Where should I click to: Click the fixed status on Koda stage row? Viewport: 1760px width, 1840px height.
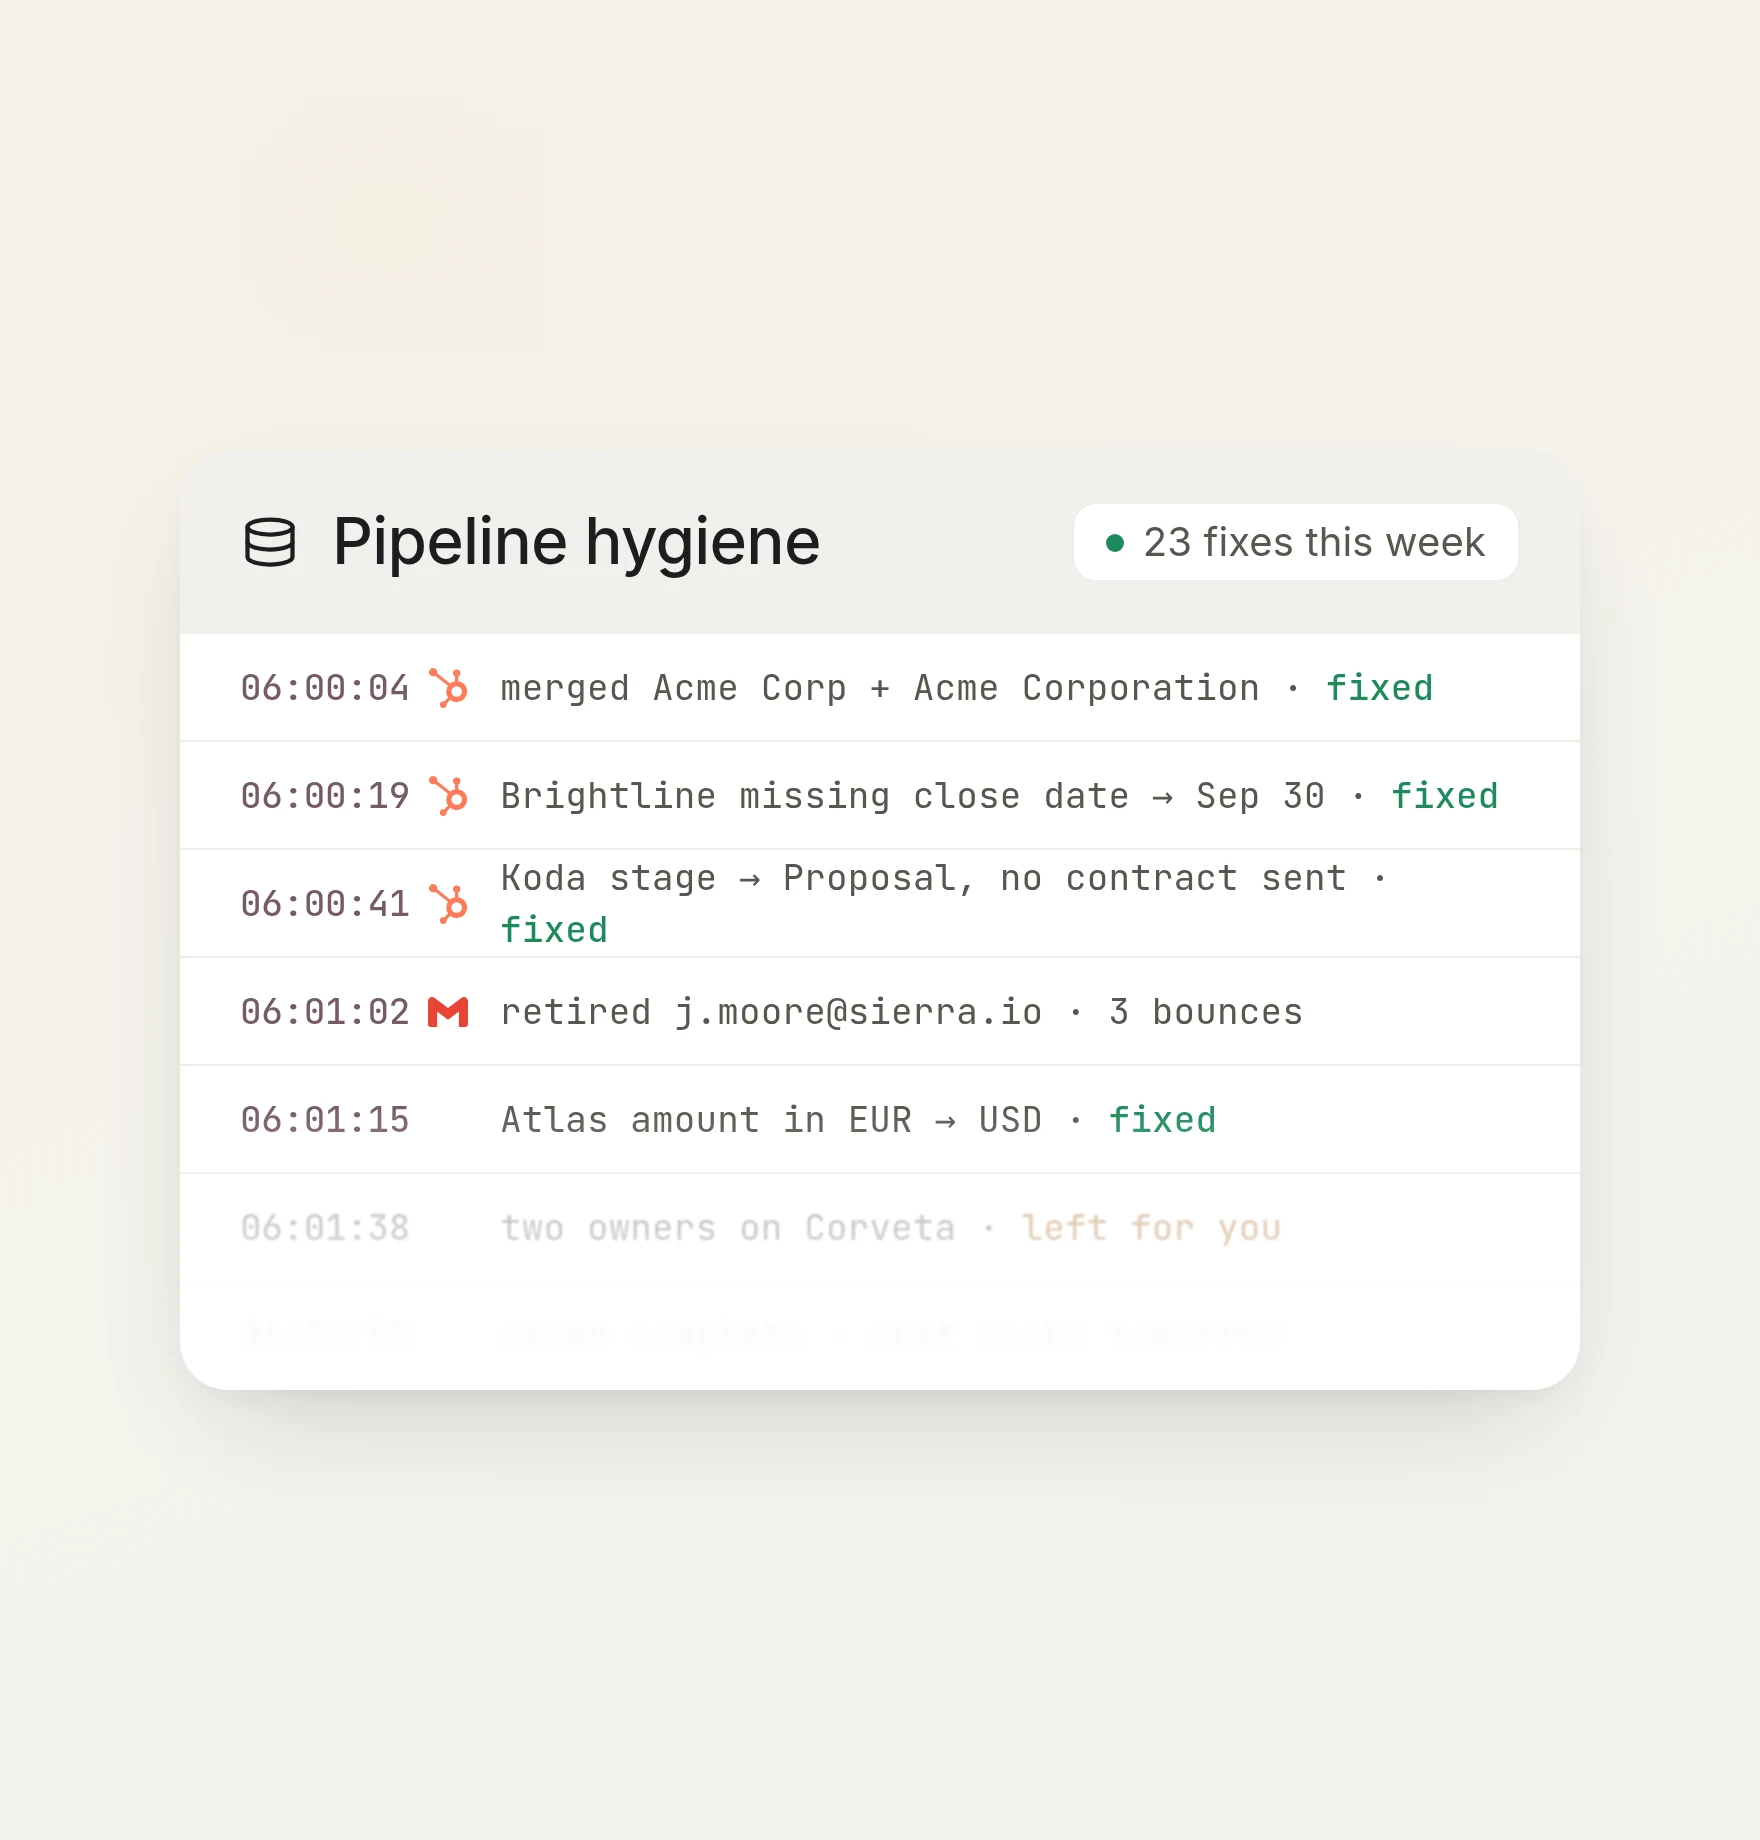click(x=554, y=930)
